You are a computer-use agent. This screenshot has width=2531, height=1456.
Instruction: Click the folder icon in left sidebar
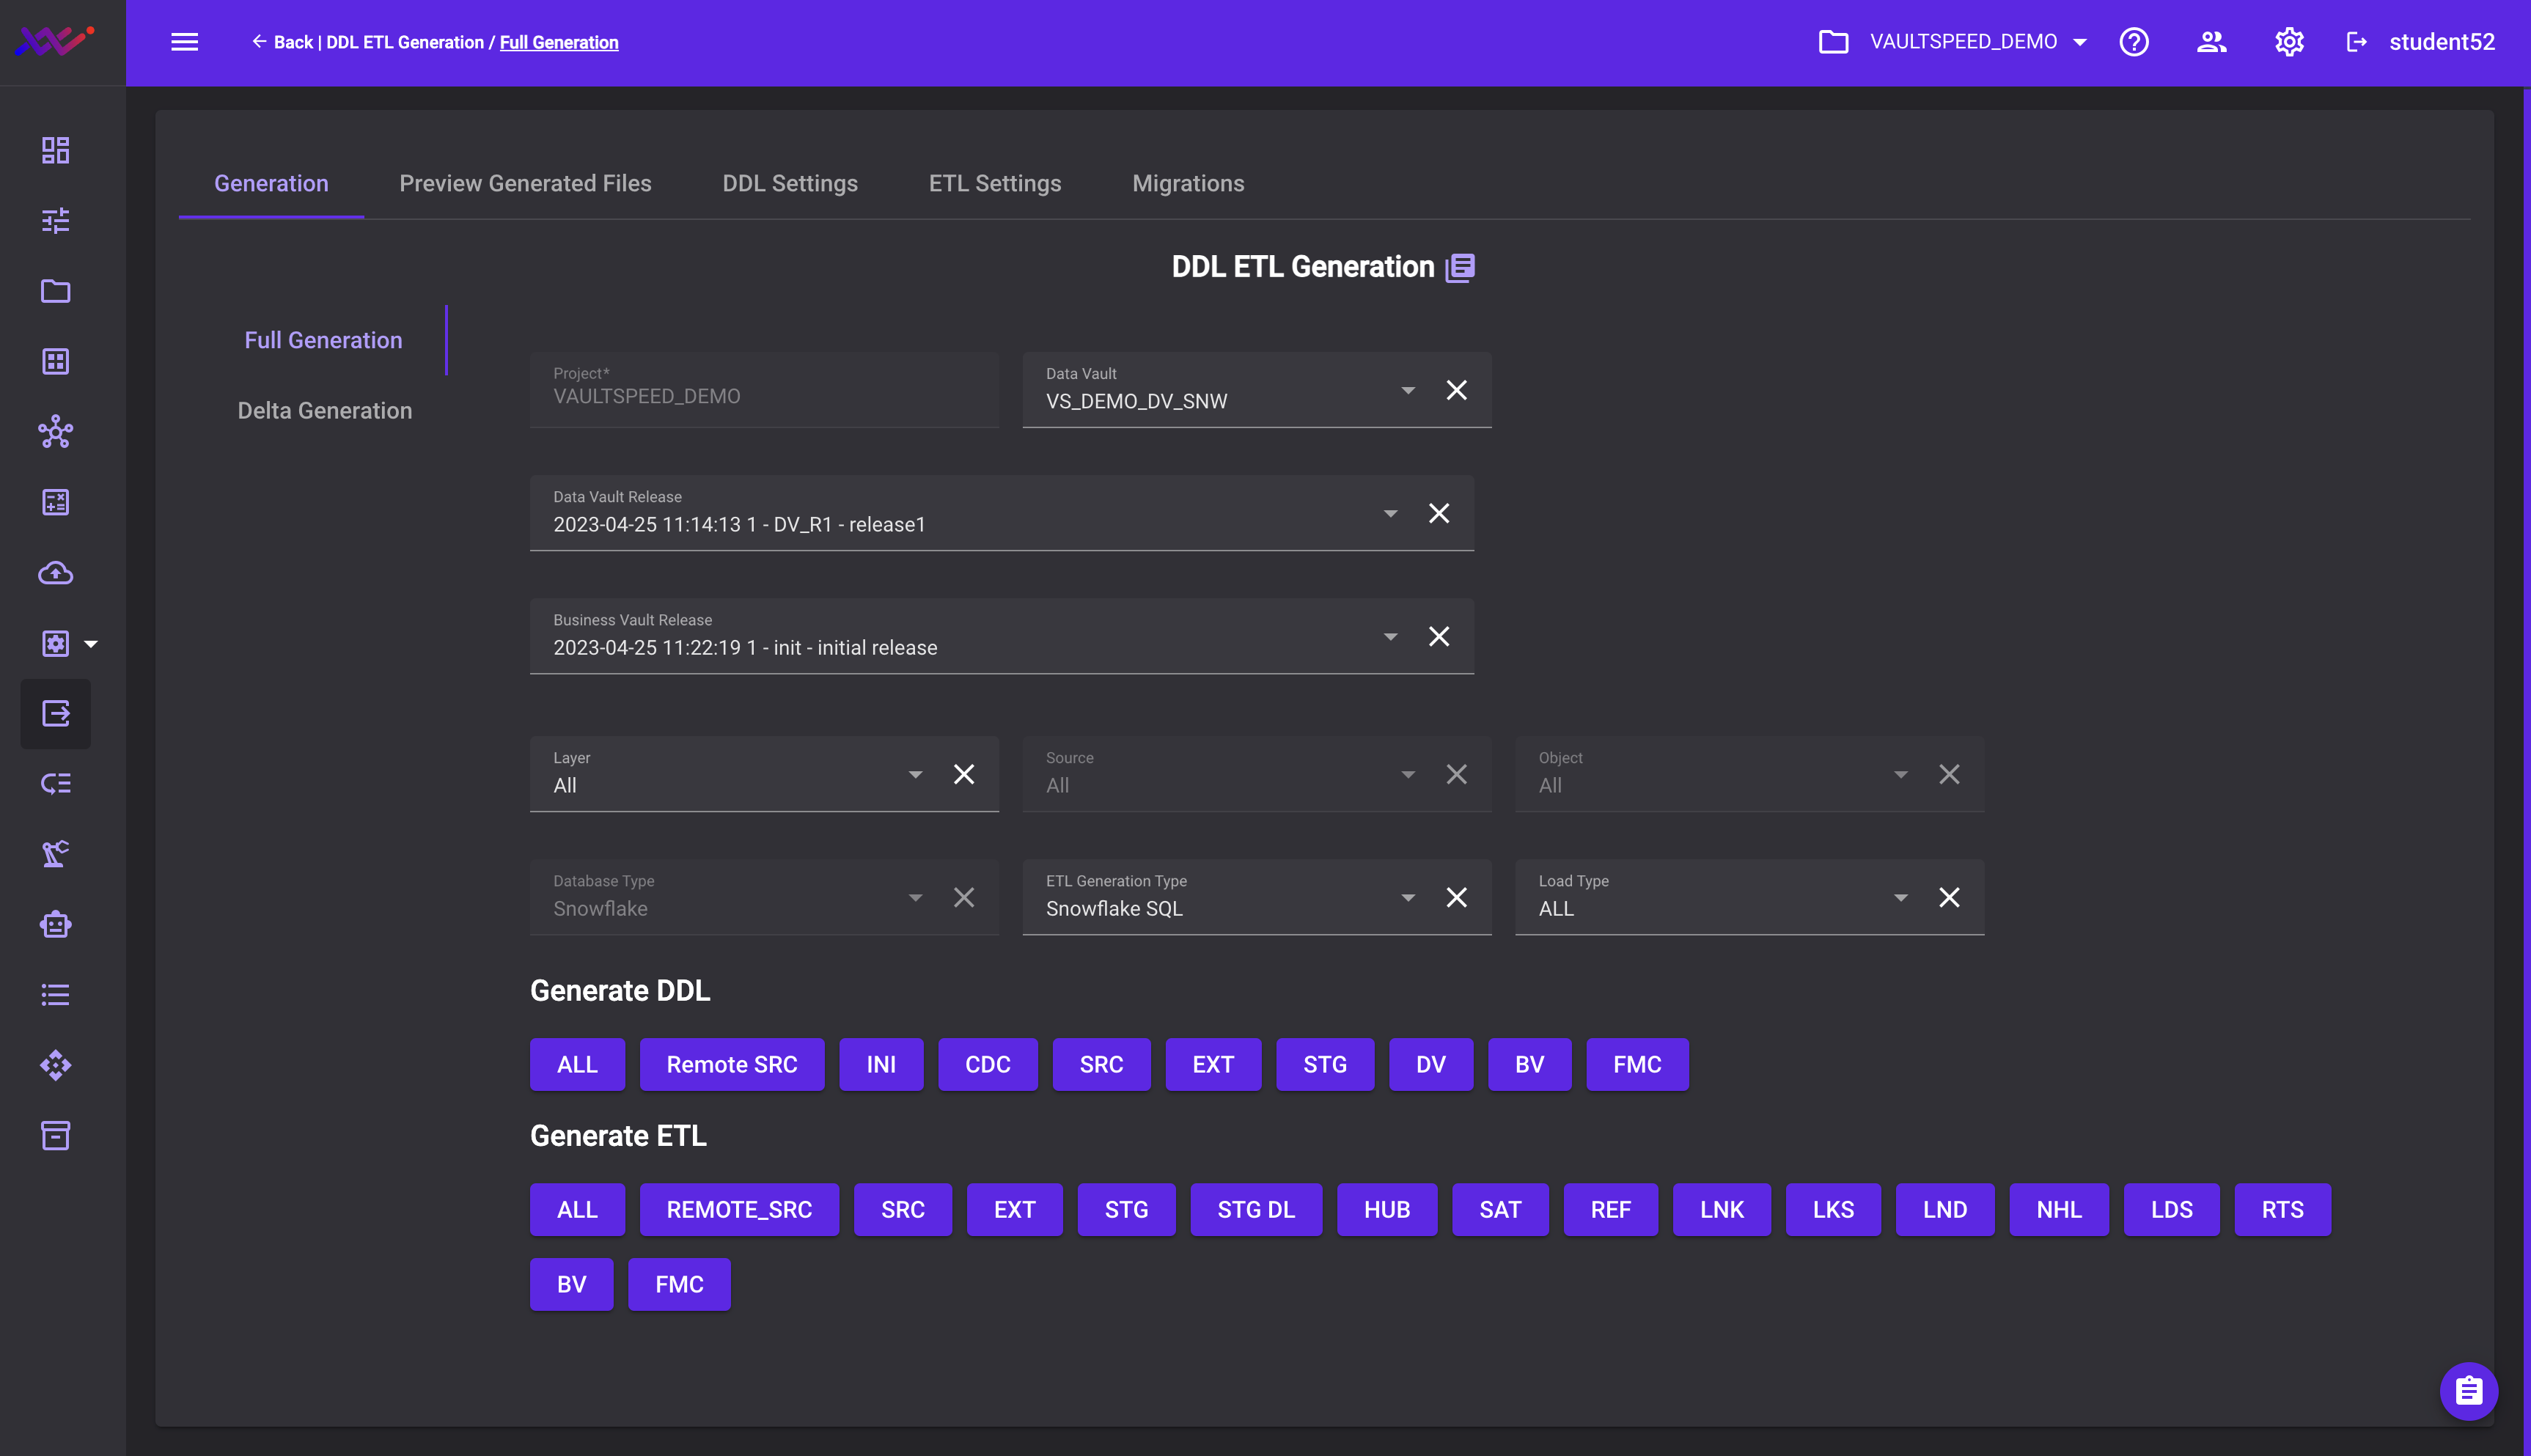tap(56, 292)
